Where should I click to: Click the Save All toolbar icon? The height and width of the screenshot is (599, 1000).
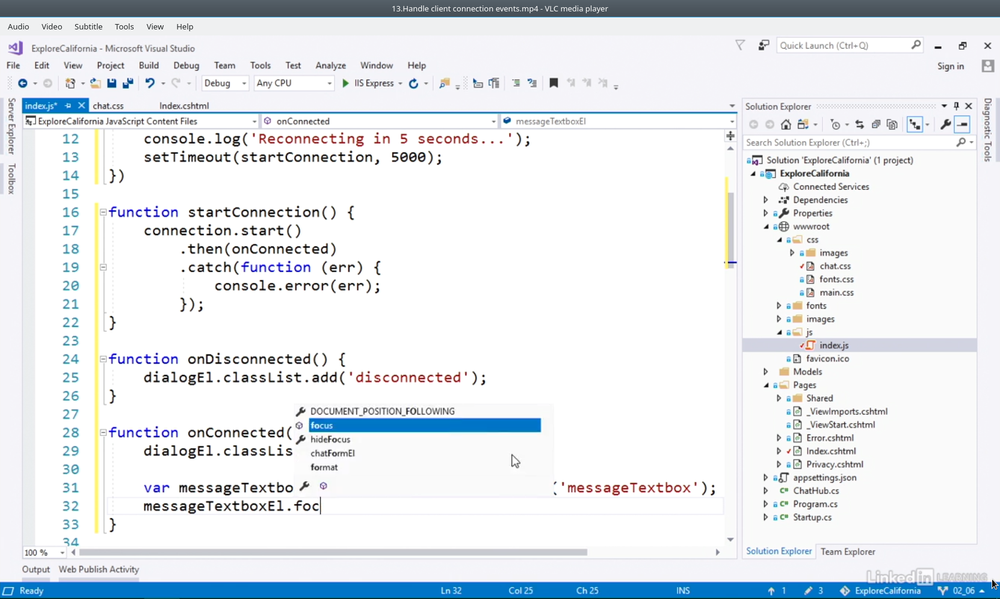pyautogui.click(x=126, y=84)
